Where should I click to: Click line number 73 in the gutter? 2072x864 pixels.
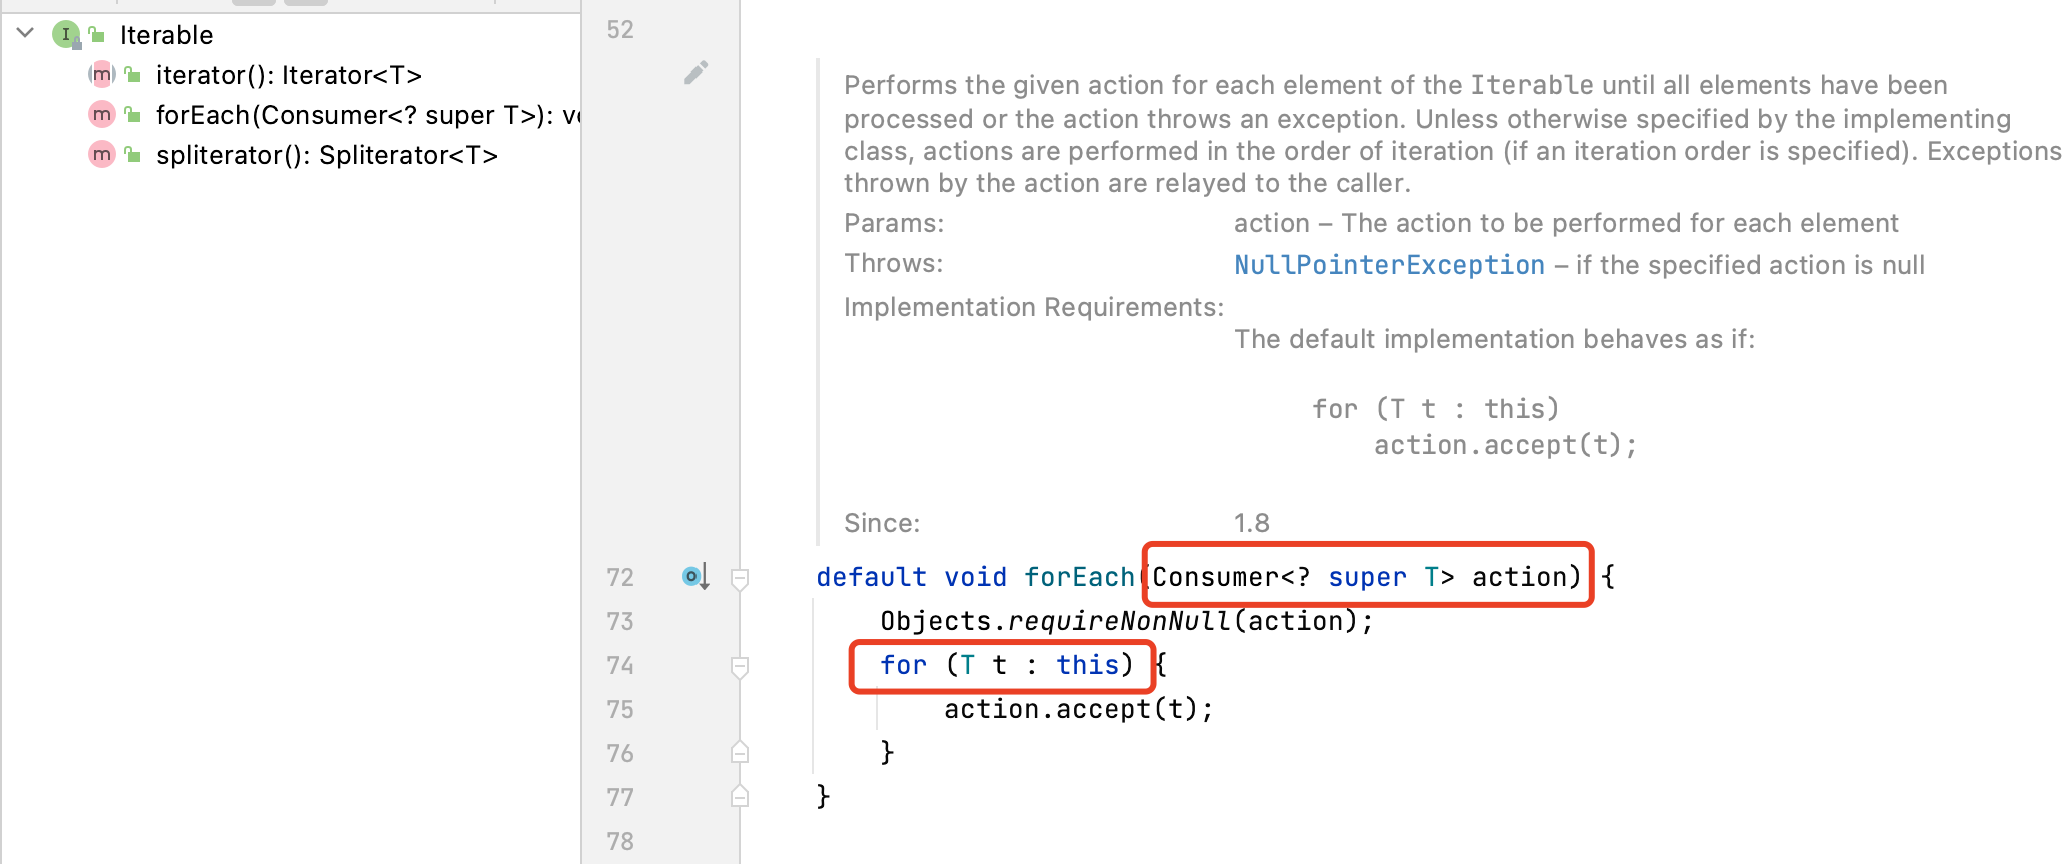click(x=620, y=622)
